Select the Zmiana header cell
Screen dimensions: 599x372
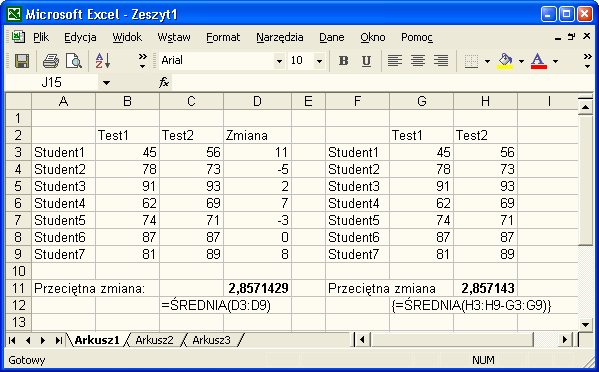[x=257, y=135]
